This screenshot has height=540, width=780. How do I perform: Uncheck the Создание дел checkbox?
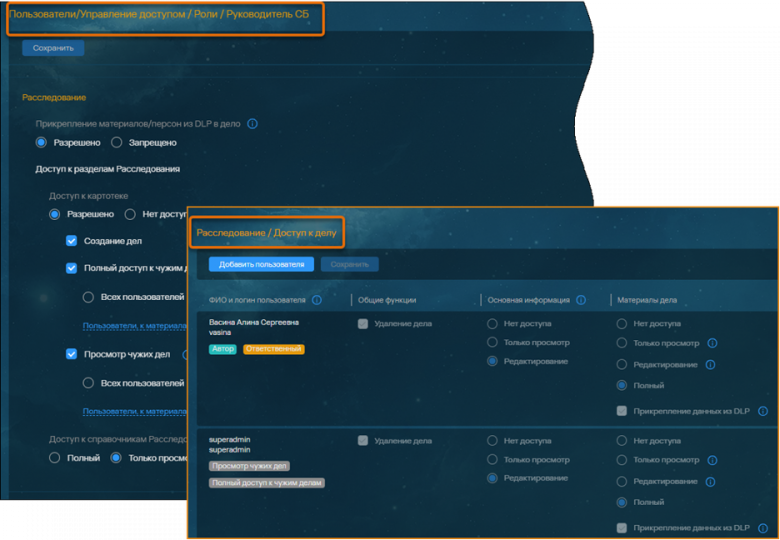coord(72,241)
